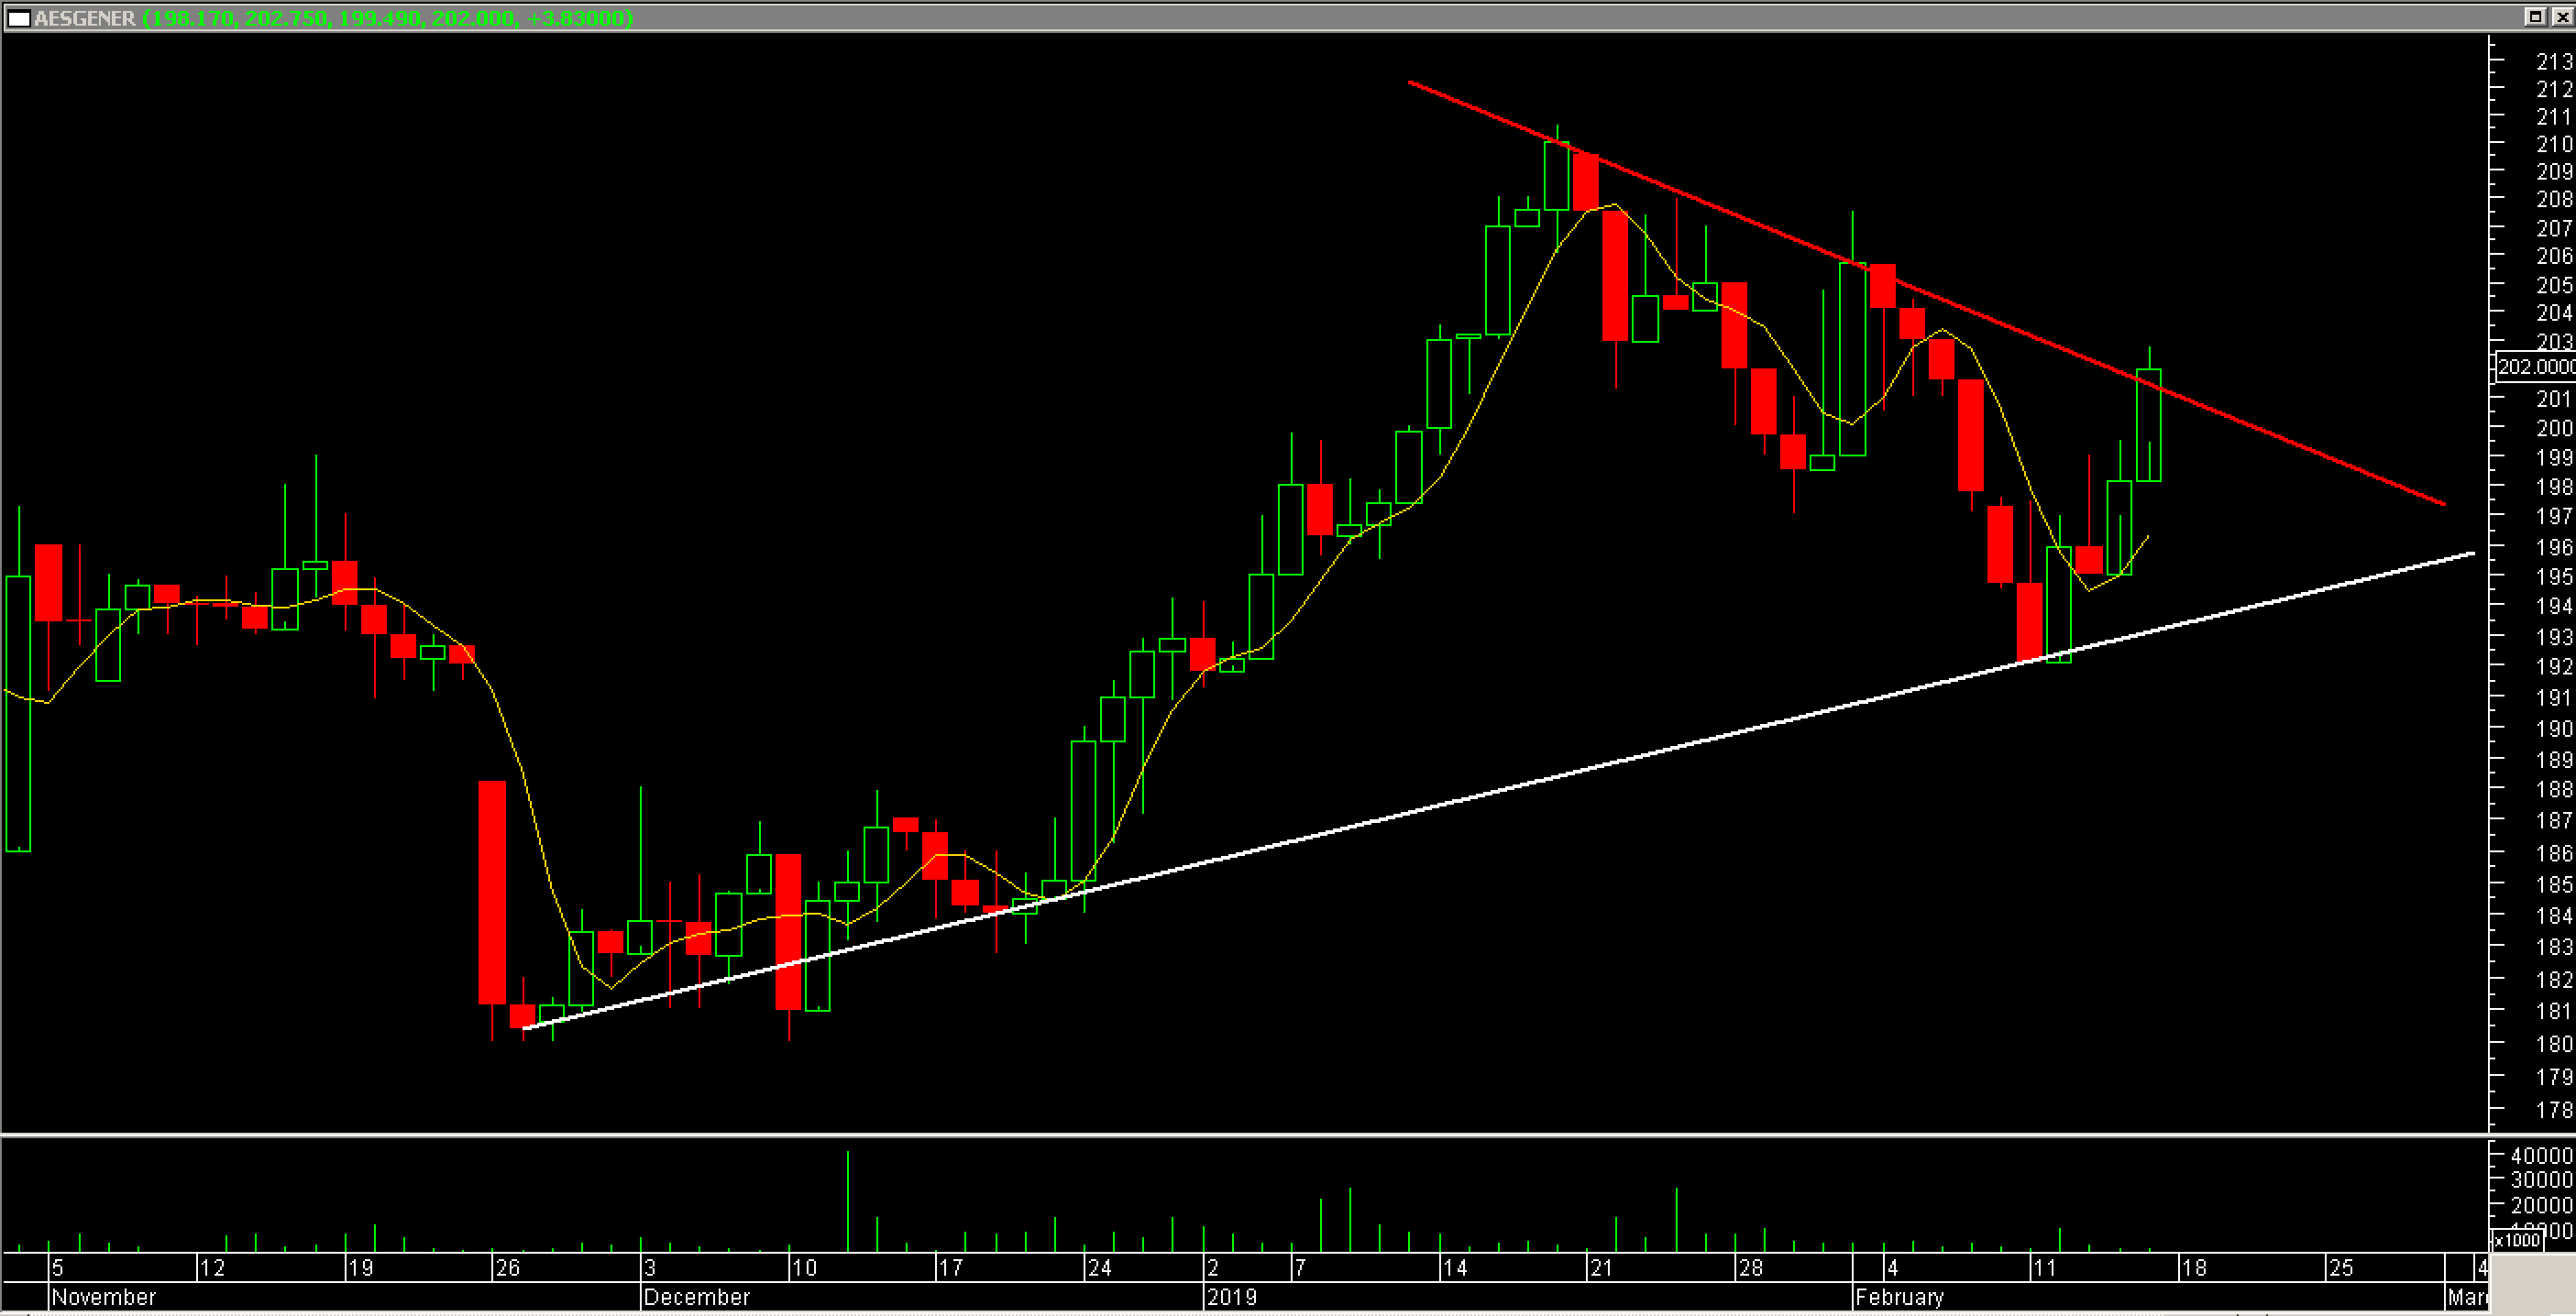This screenshot has height=1316, width=2576.
Task: Click the February month label
Action: pos(1898,1297)
